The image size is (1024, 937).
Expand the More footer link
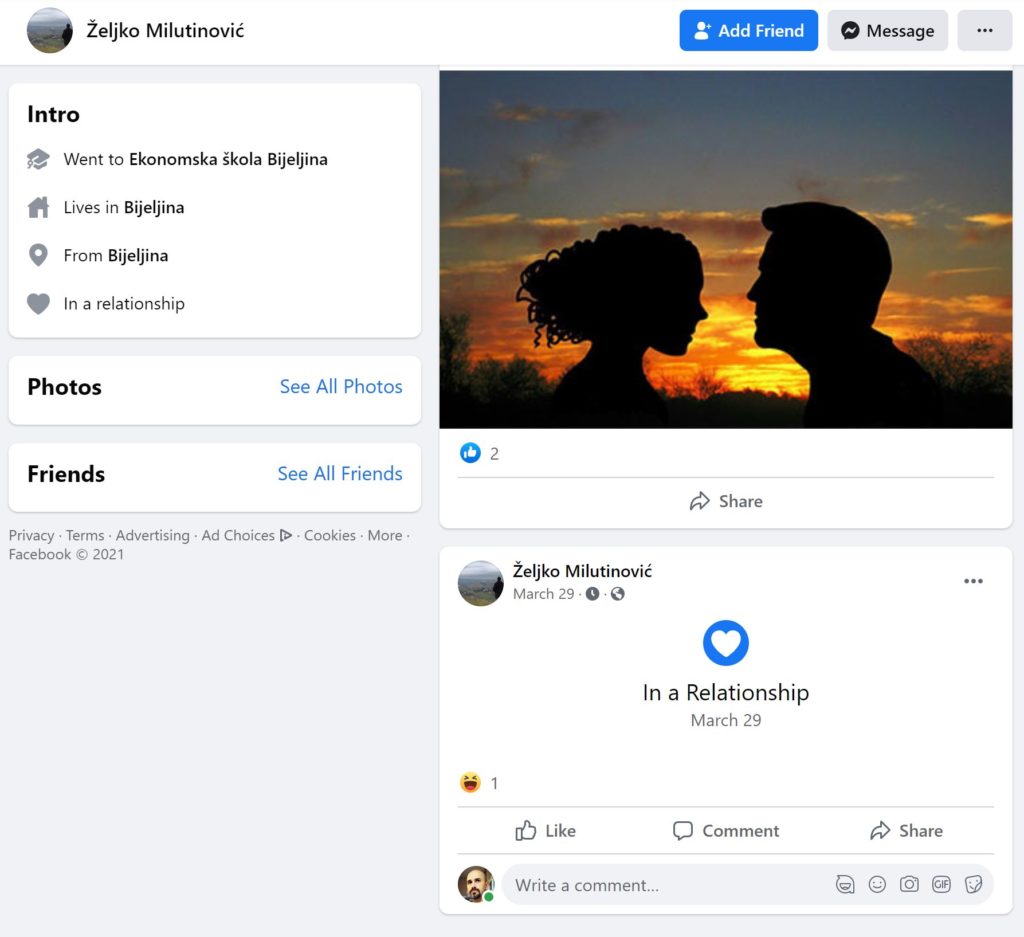(384, 535)
